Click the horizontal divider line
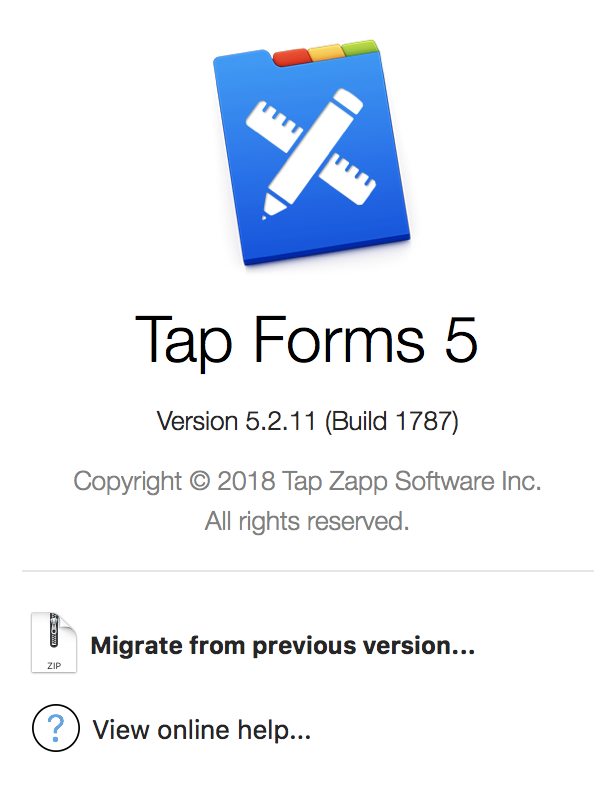 coord(307,572)
